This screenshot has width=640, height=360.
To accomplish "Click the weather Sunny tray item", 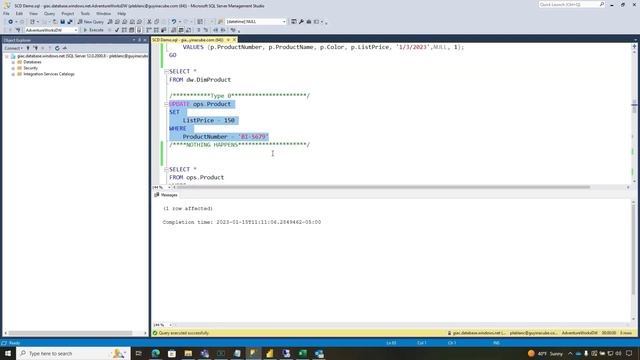I will point(545,353).
